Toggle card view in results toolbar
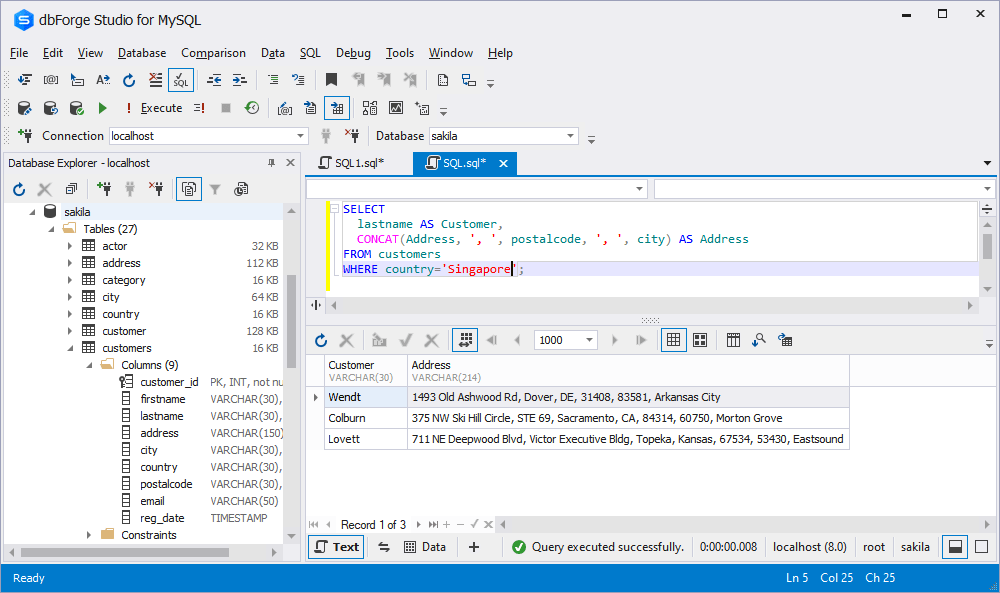 point(700,340)
